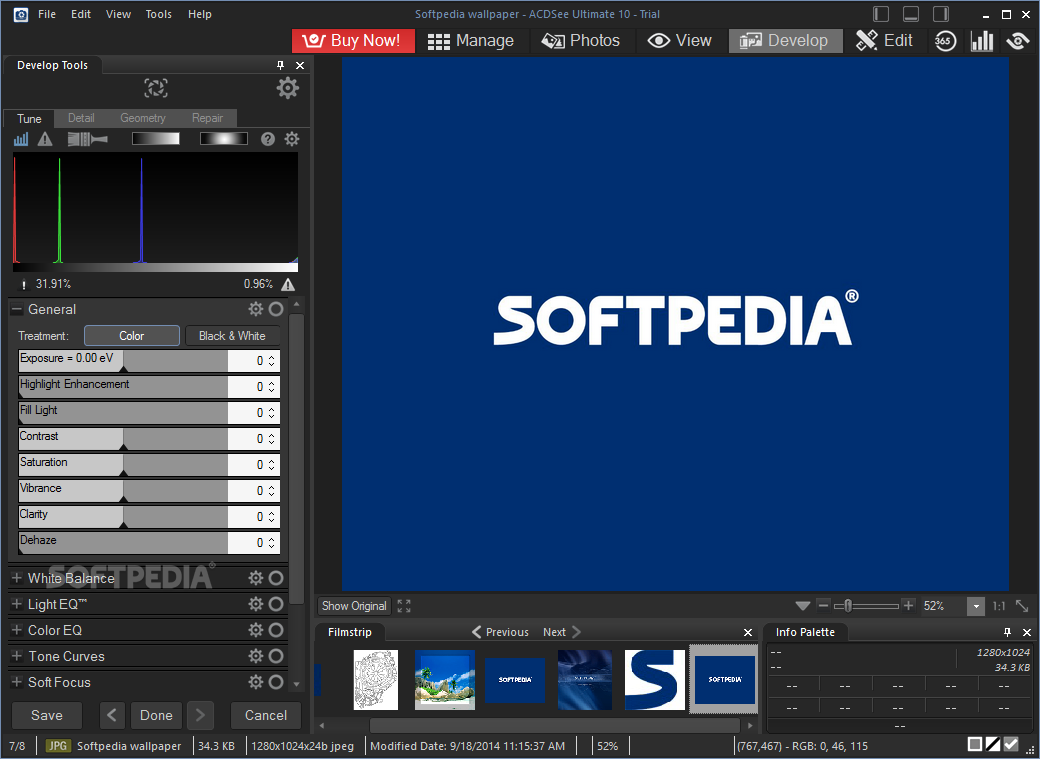Image resolution: width=1040 pixels, height=759 pixels.
Task: Open the Edit menu
Action: [81, 14]
